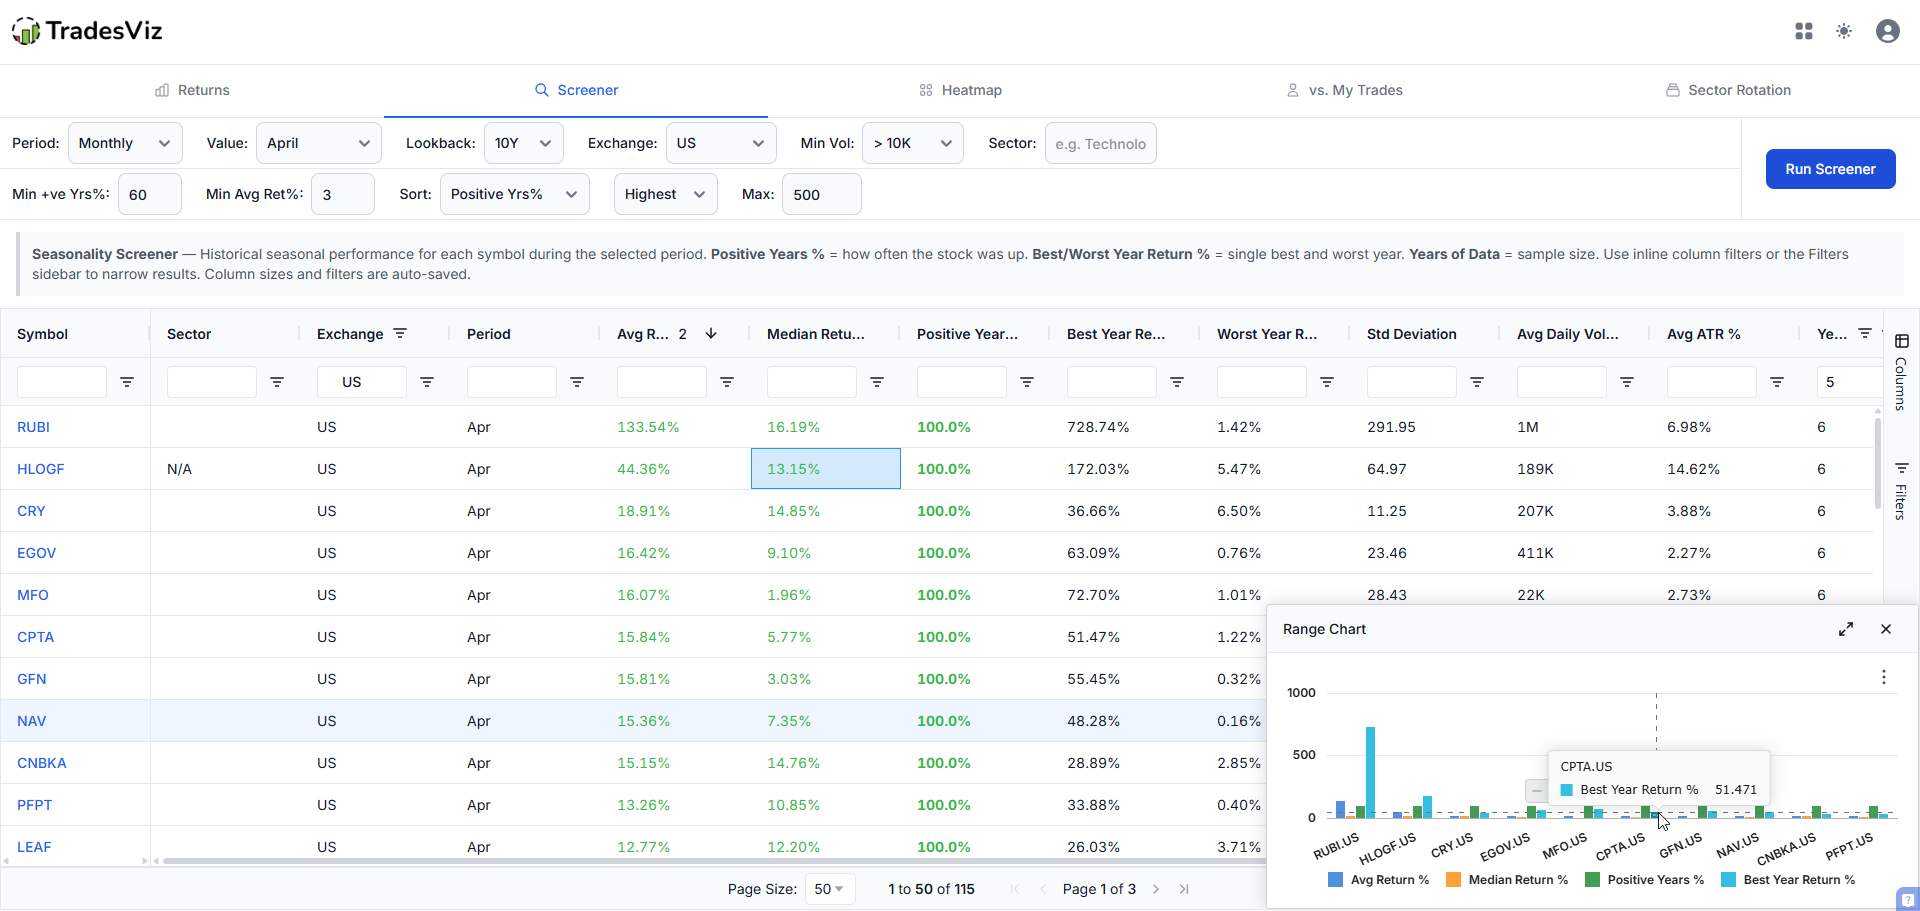The height and width of the screenshot is (911, 1920).
Task: Open the Exchange US dropdown
Action: tap(721, 143)
